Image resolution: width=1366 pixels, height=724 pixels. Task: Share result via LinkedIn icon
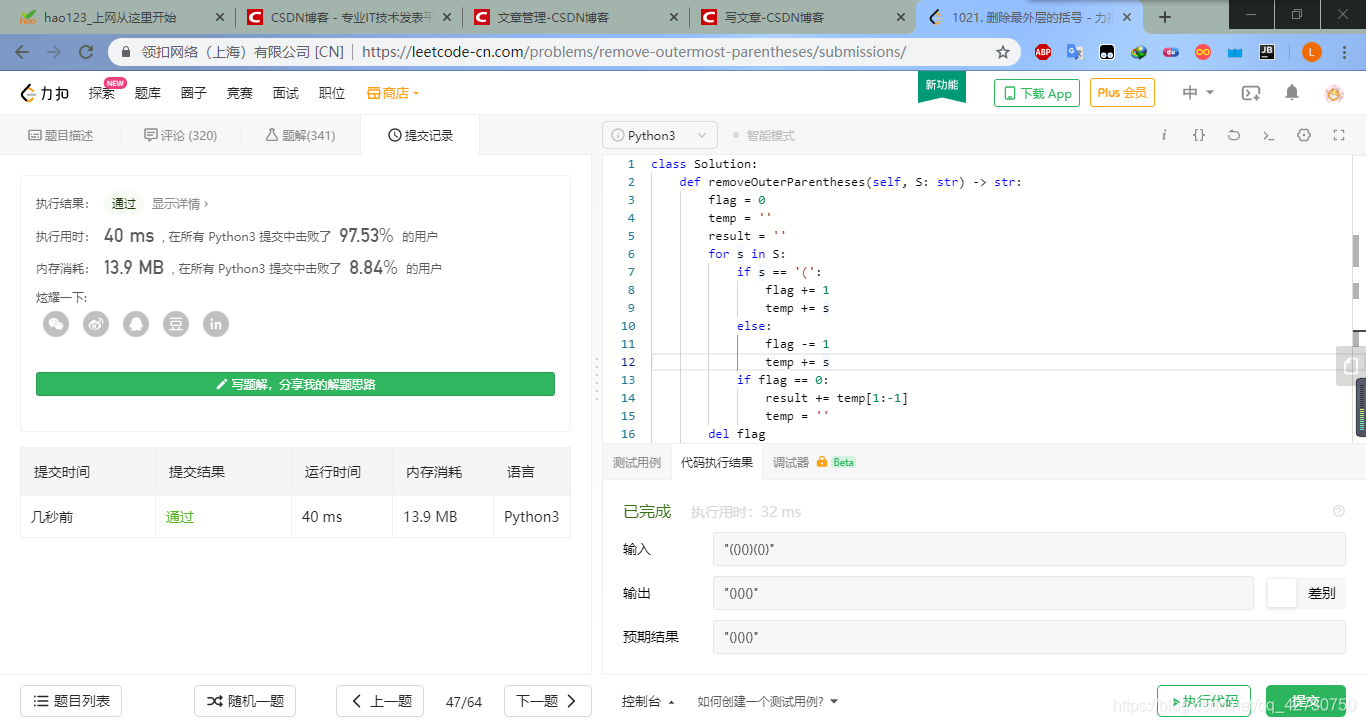(216, 323)
